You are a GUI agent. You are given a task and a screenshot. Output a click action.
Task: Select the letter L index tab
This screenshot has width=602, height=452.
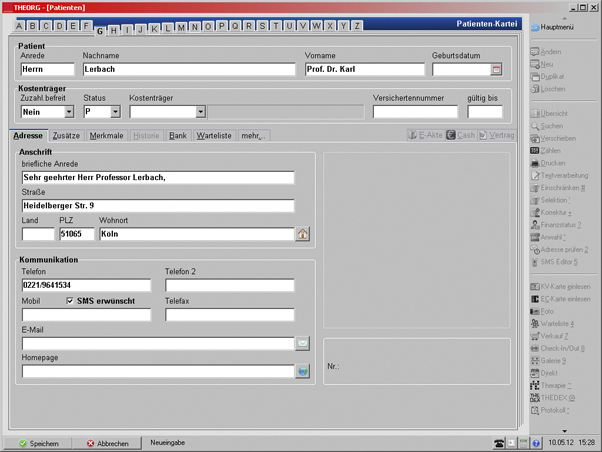(166, 27)
